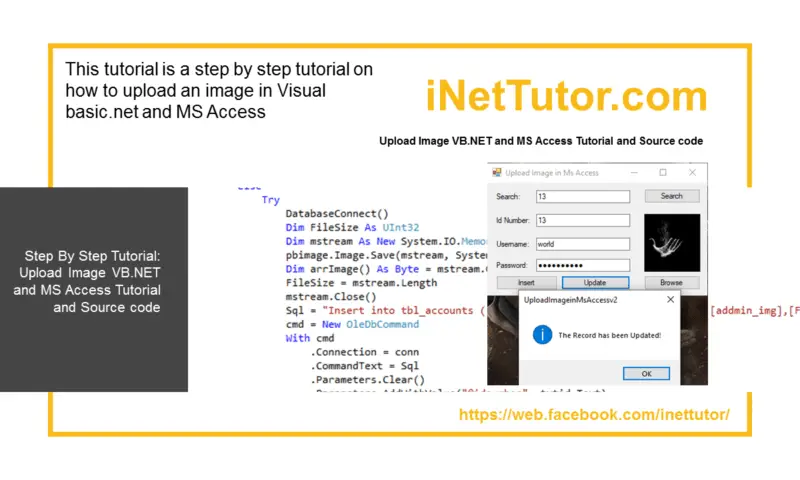The height and width of the screenshot is (480, 800).
Task: Click the masked Password field
Action: click(582, 266)
